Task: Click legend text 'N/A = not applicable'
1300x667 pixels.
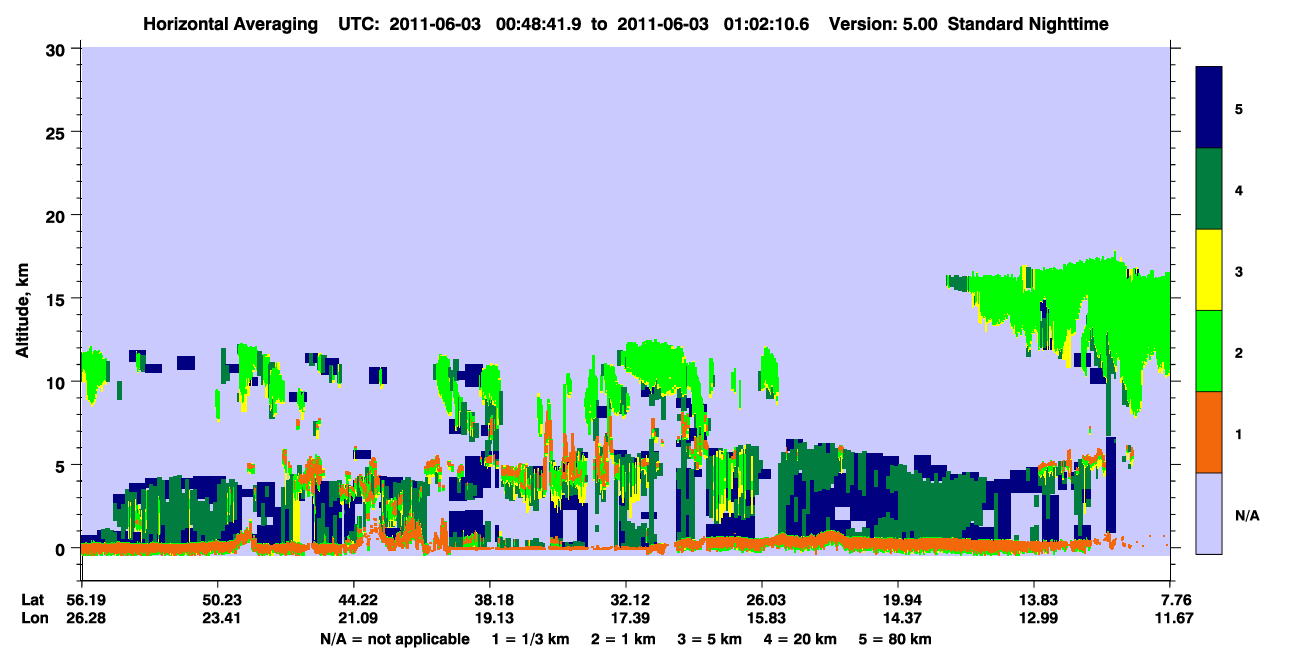Action: coord(395,638)
